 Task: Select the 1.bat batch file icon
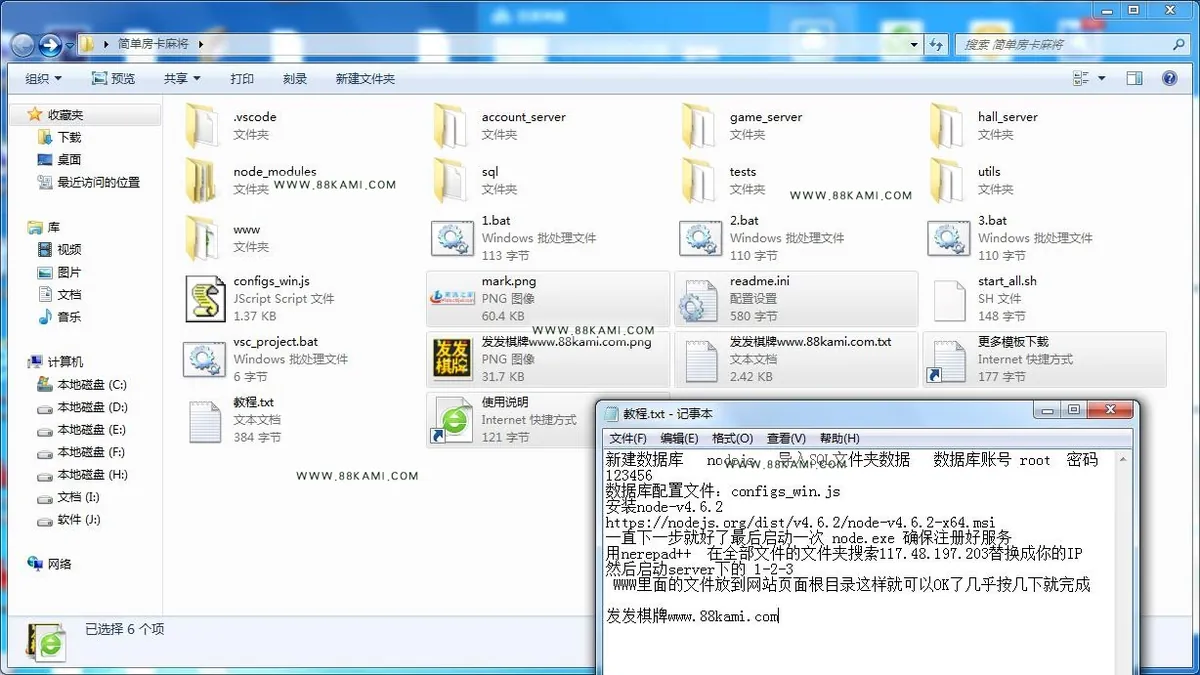point(452,238)
